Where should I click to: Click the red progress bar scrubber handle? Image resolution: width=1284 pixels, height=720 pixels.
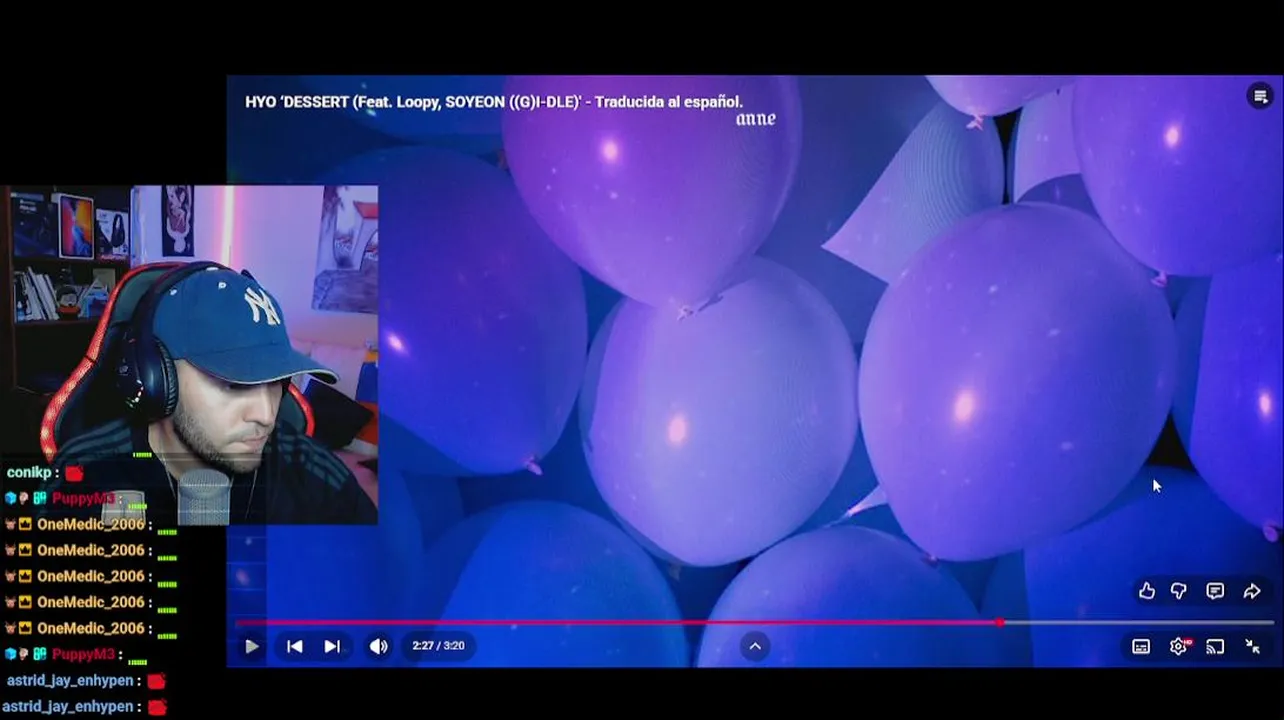coord(1000,622)
